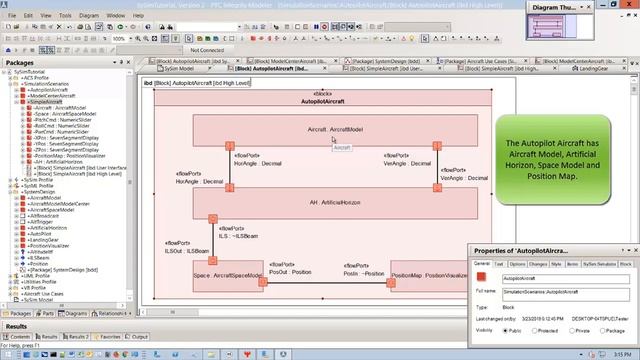Click the New document toolbar icon
Screen dimensions: 640x360
coord(9,27)
